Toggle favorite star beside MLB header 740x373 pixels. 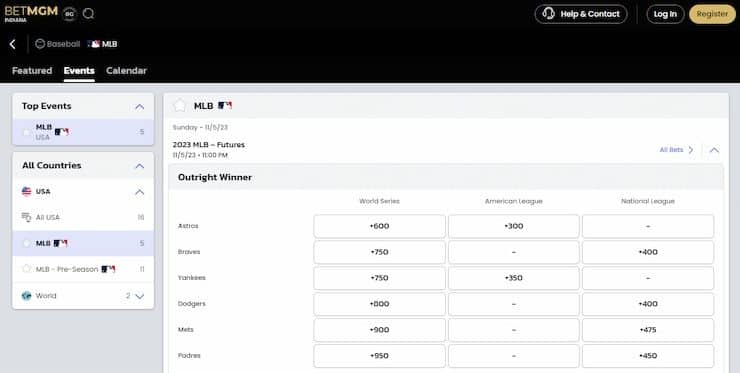pyautogui.click(x=179, y=105)
